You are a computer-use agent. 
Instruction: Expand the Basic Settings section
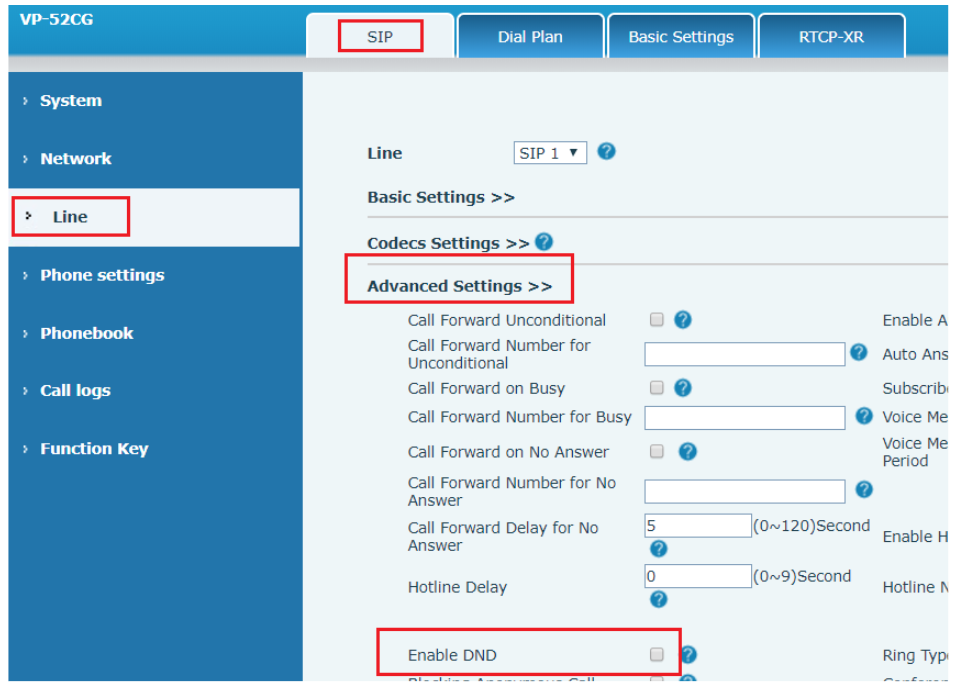coord(441,198)
